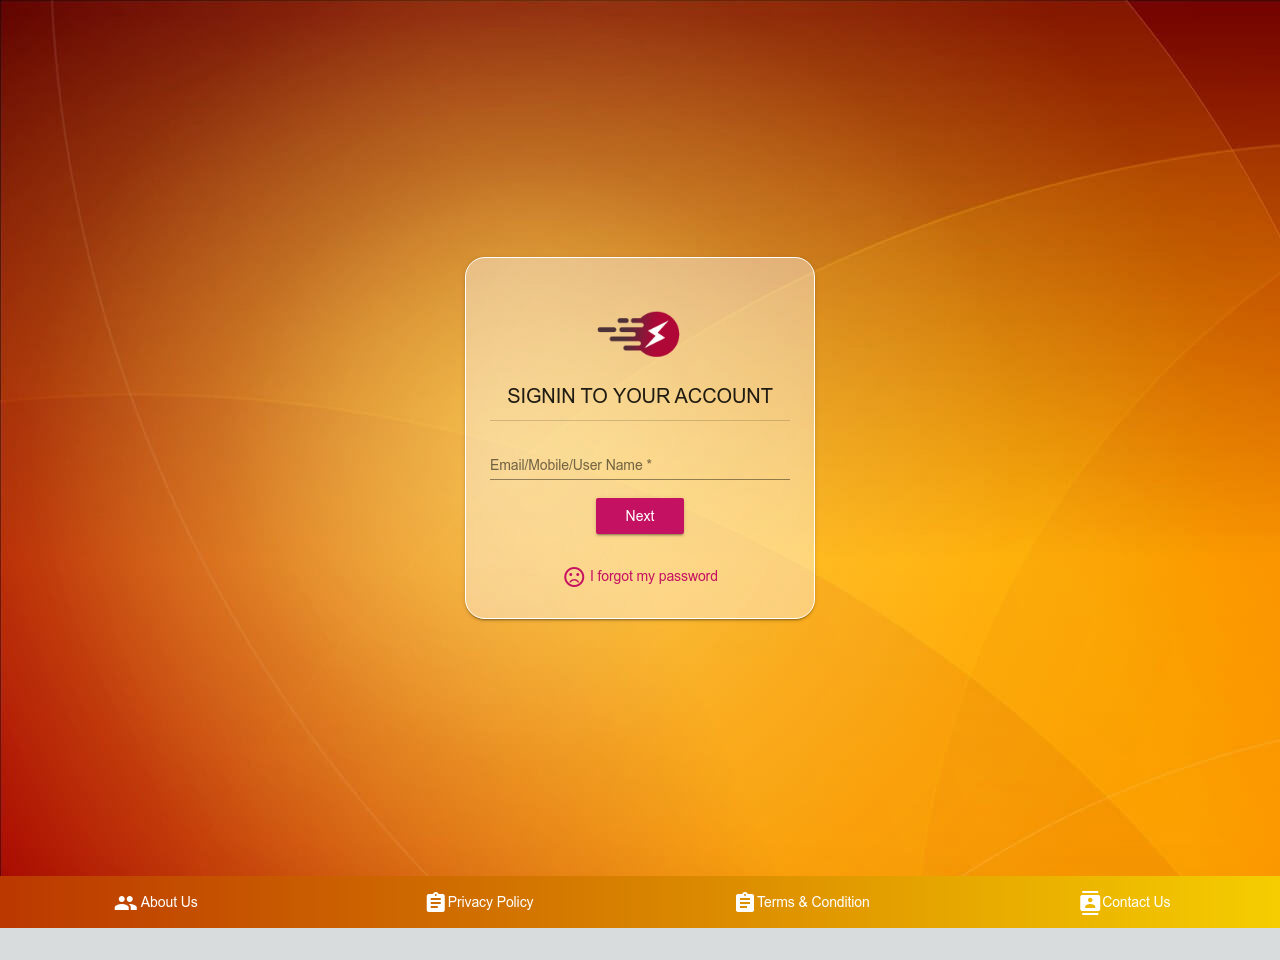Open the I forgot my password link
The height and width of the screenshot is (960, 1280).
(653, 576)
